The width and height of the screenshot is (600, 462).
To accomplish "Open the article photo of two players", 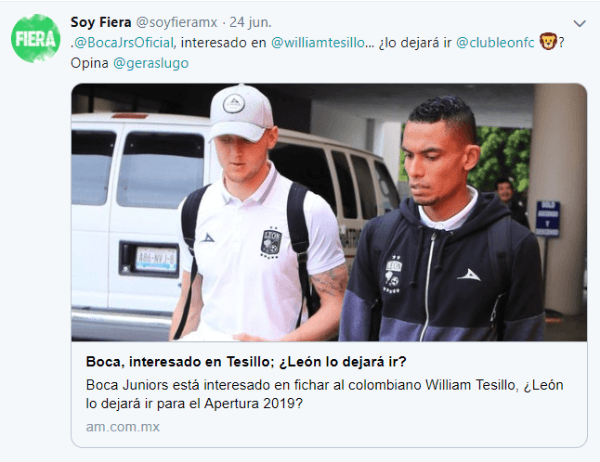I will coord(329,212).
